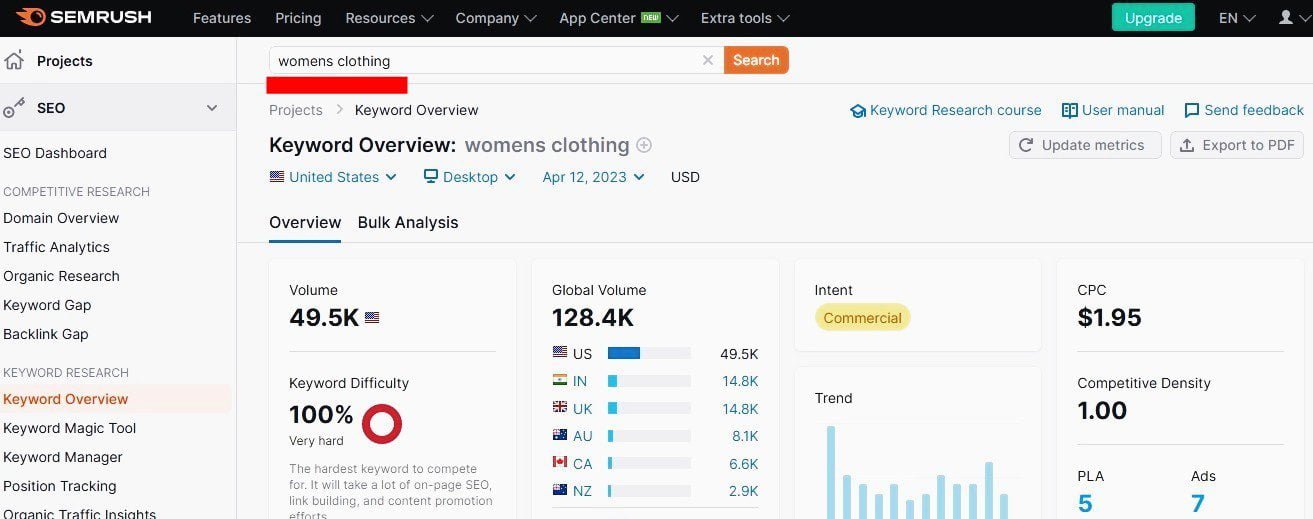The width and height of the screenshot is (1313, 519).
Task: Open the user profile icon
Action: (x=1286, y=18)
